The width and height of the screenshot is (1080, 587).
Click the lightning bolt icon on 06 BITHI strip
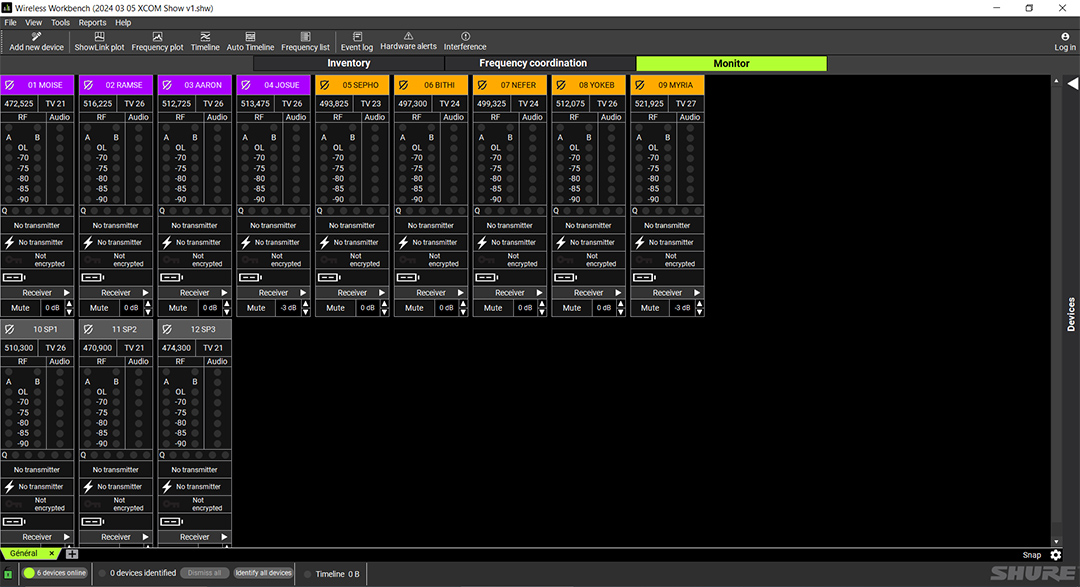[x=403, y=243]
